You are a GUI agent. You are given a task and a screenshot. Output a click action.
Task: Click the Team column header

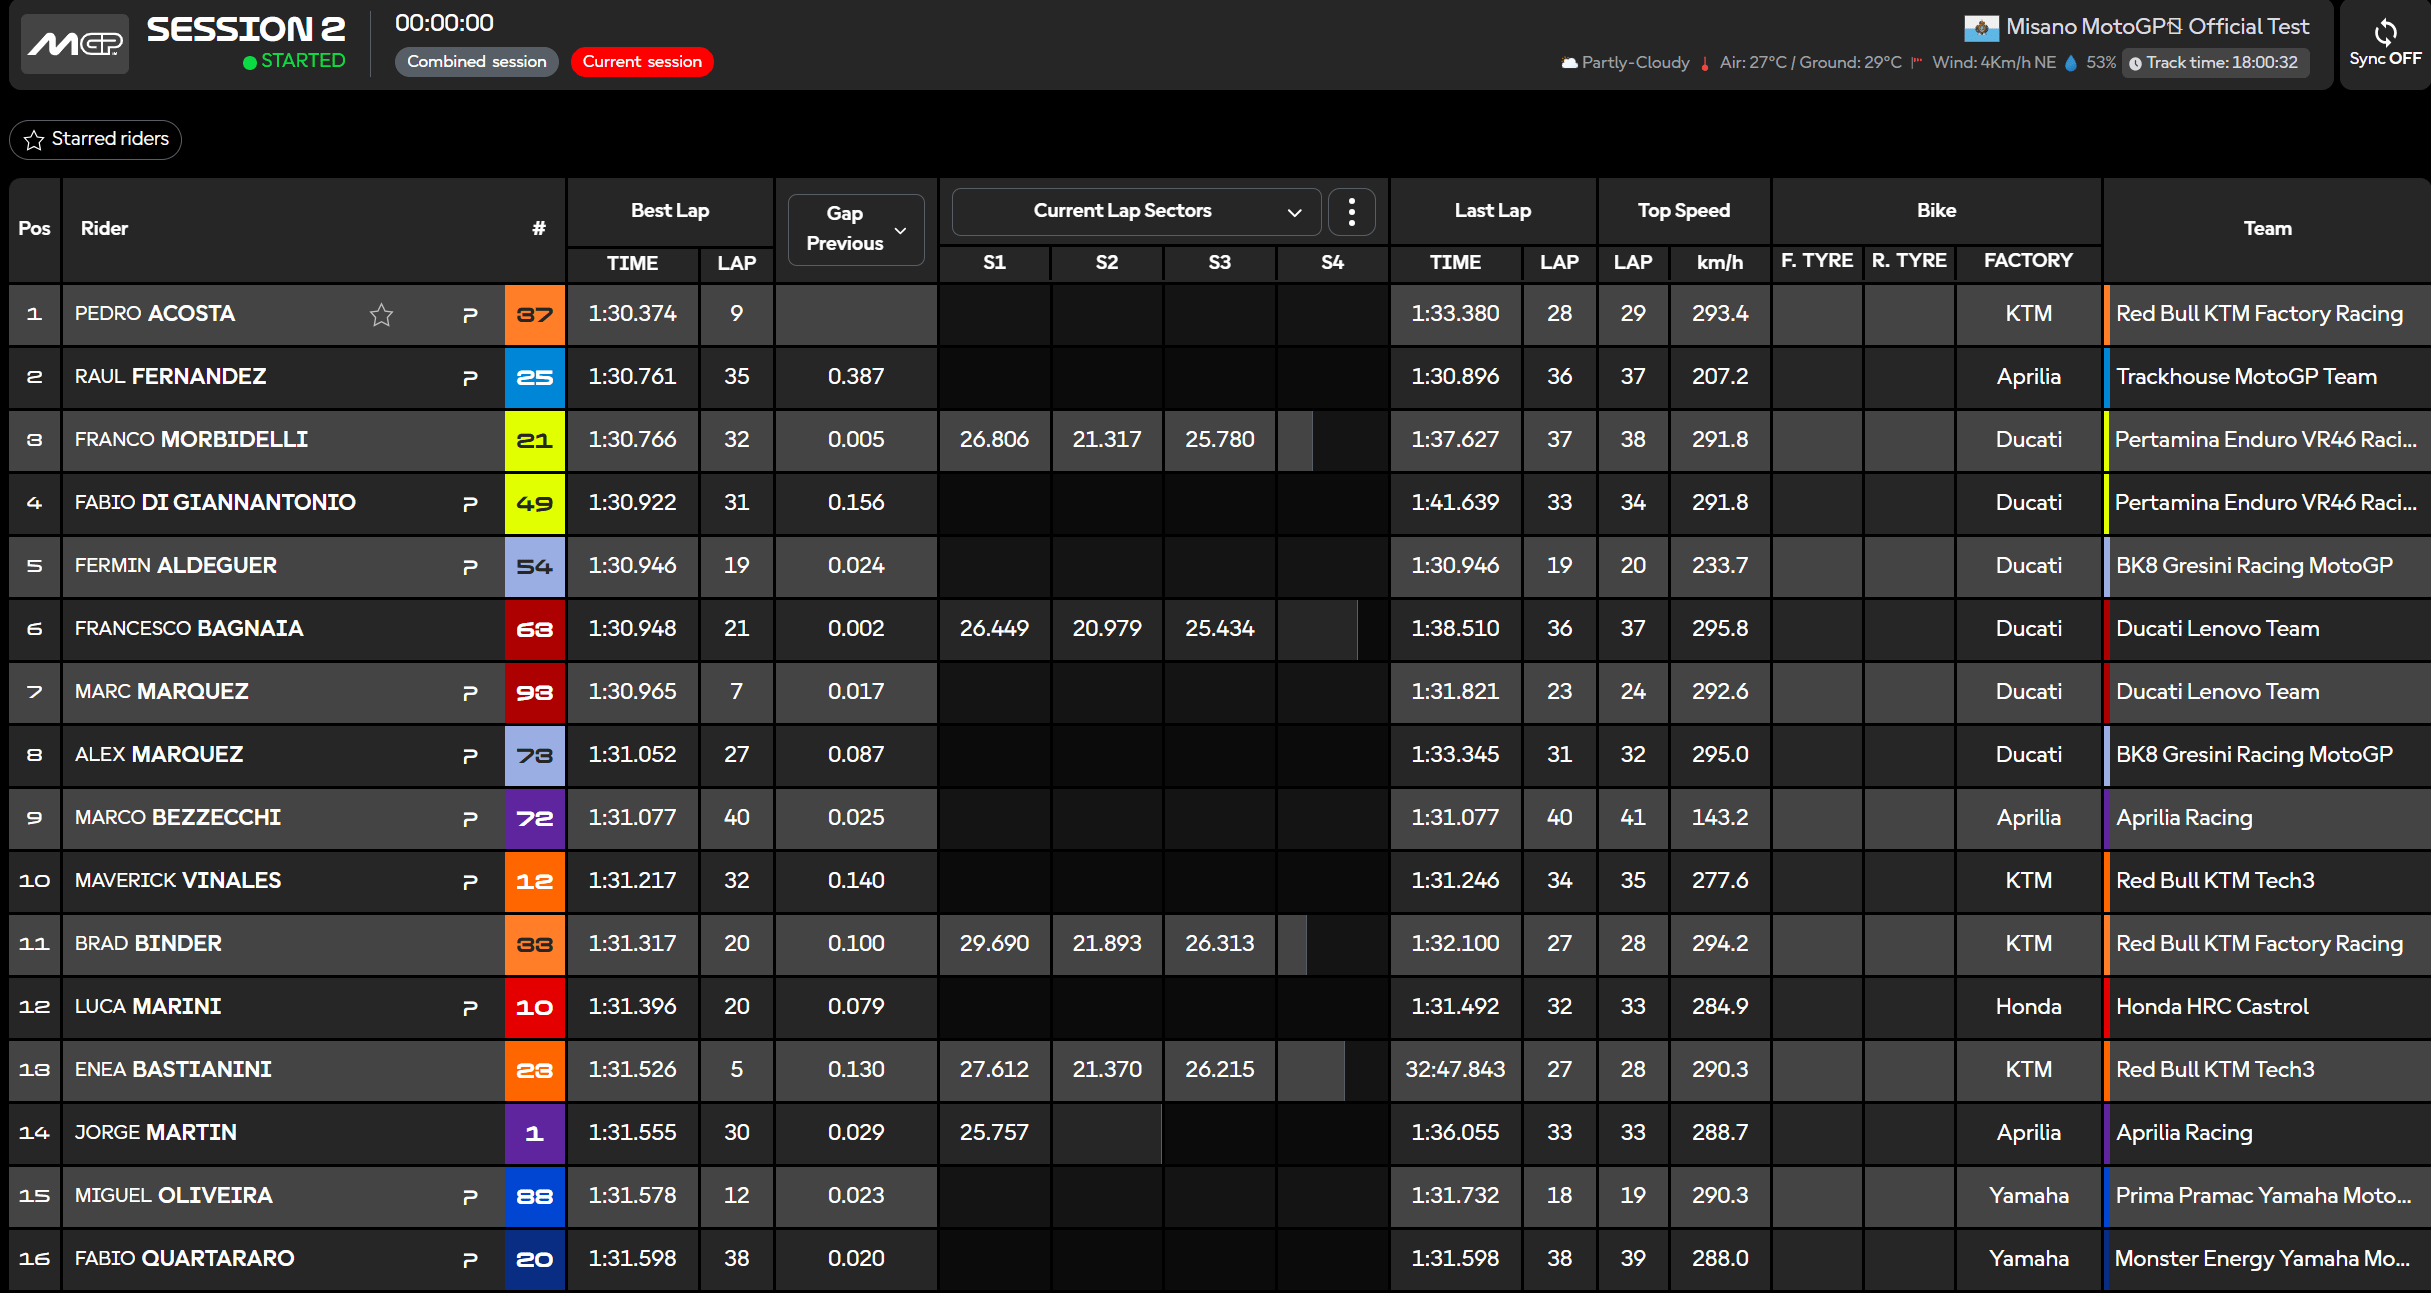[x=2267, y=229]
